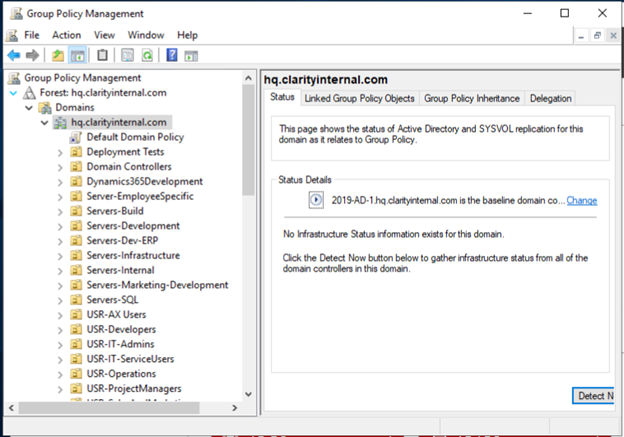Viewport: 624px width, 437px height.
Task: Click the Servers-Build OU folder icon
Action: click(x=76, y=211)
